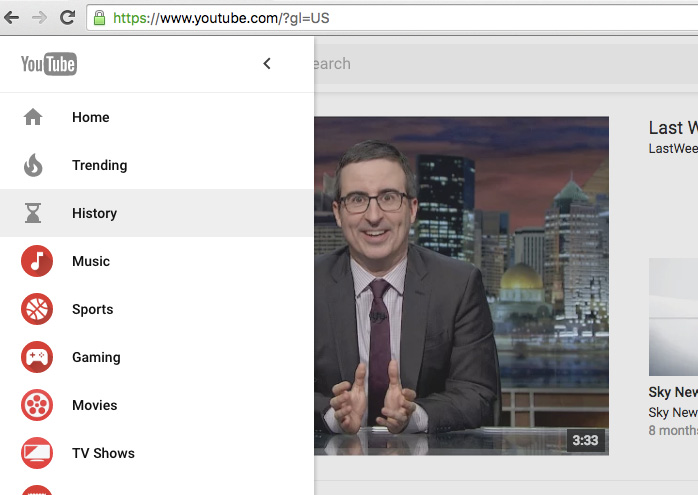698x495 pixels.
Task: Click the TV Shows screen icon
Action: point(37,453)
